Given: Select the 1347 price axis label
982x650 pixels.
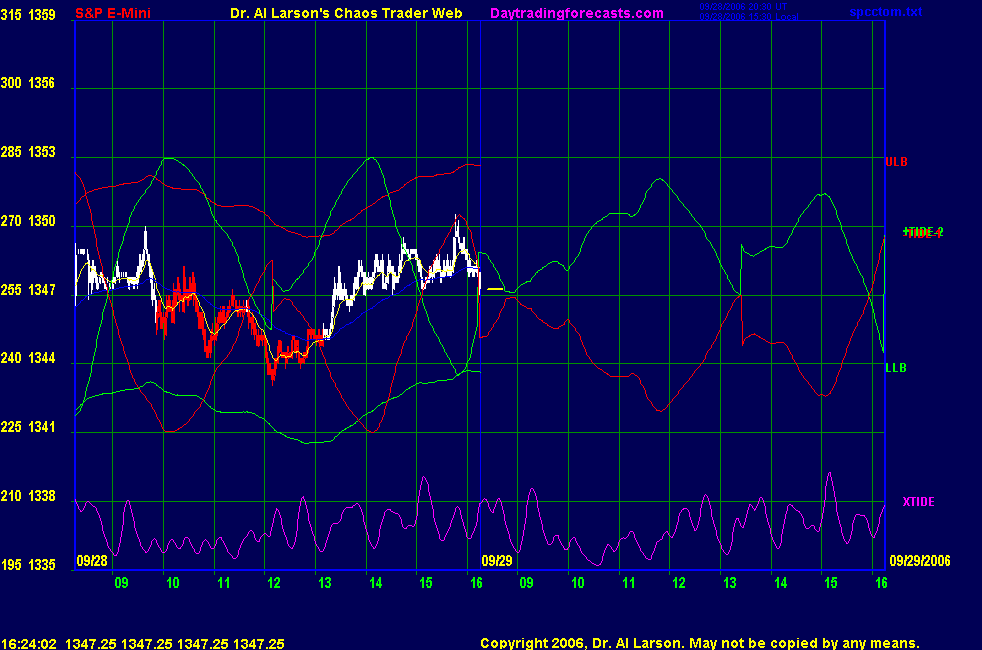Looking at the screenshot, I should click(45, 290).
